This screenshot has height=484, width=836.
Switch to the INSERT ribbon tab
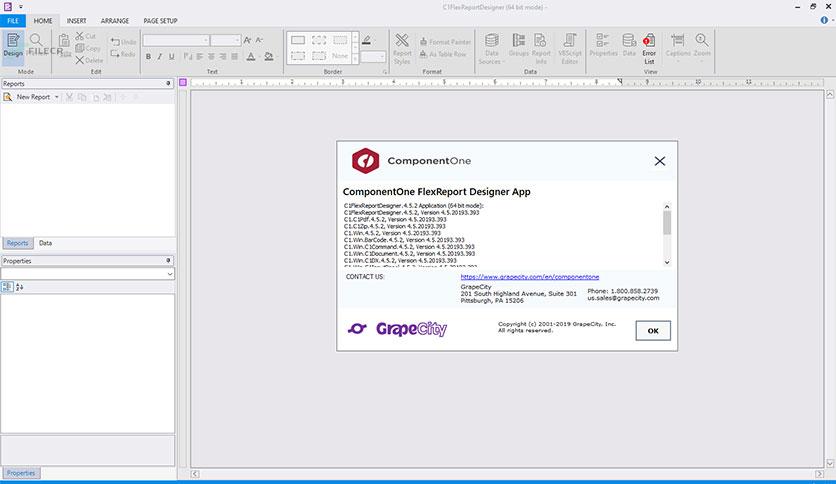pos(76,21)
